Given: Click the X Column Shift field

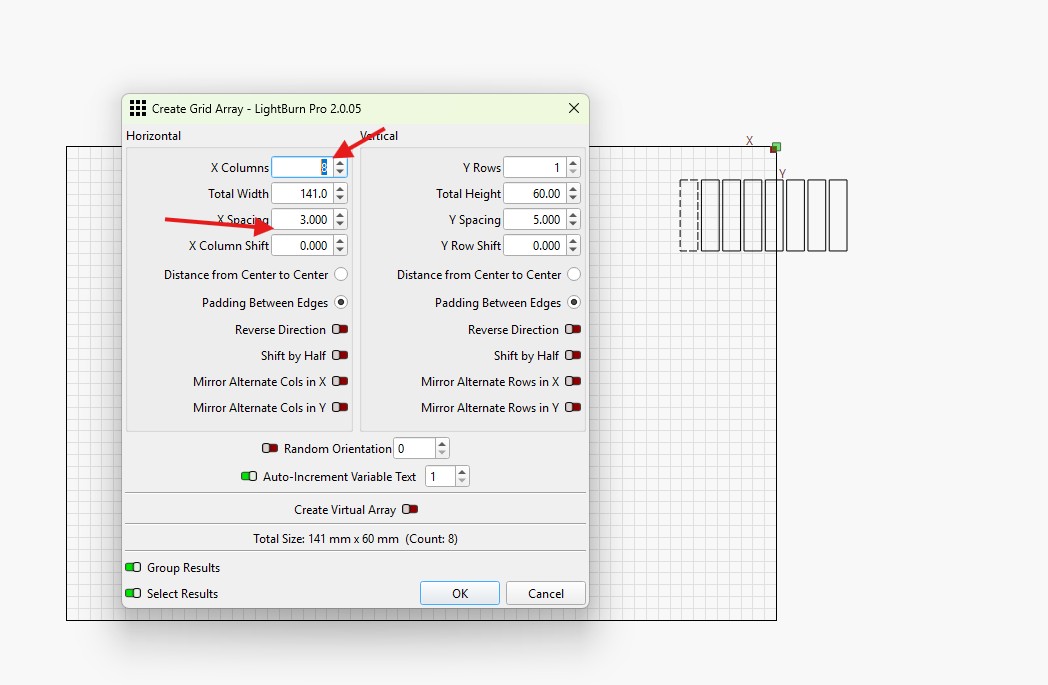Looking at the screenshot, I should tap(302, 245).
